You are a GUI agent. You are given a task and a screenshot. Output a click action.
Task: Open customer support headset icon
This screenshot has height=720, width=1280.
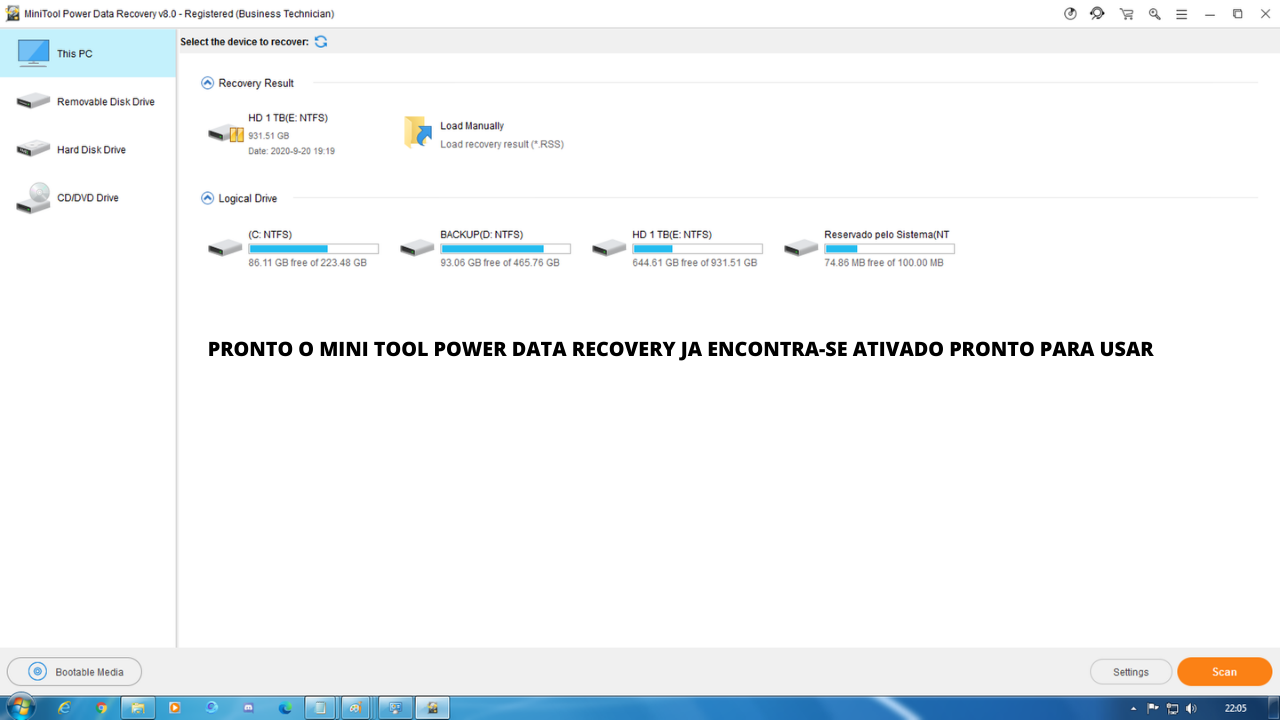click(x=1097, y=14)
